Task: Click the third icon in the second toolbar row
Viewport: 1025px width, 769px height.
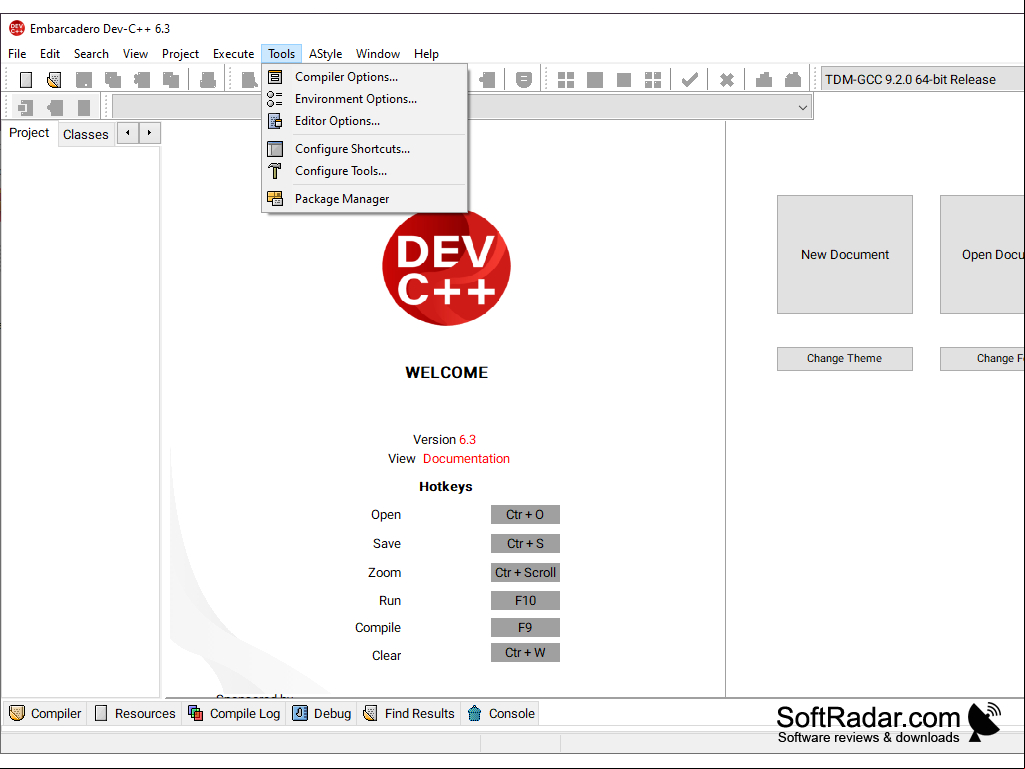Action: (84, 107)
